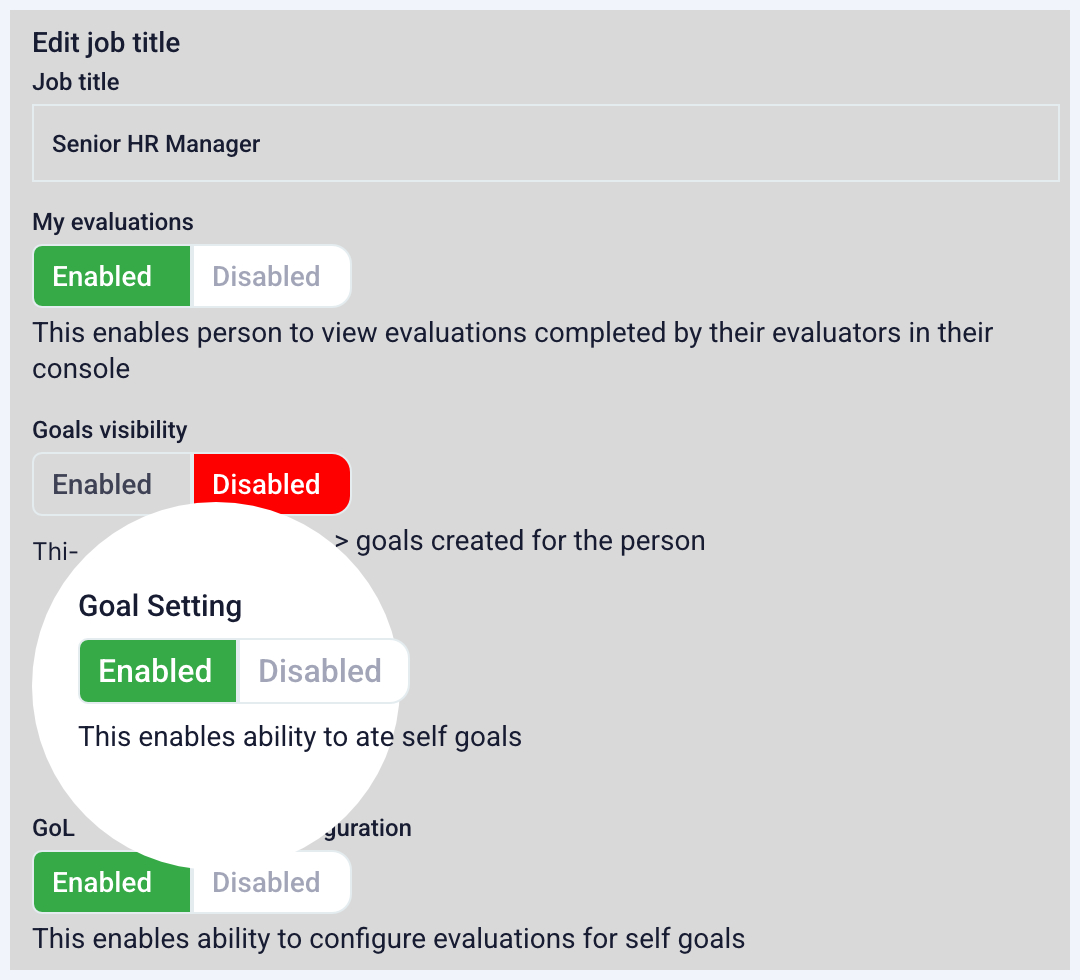The width and height of the screenshot is (1080, 980).
Task: Click the My evaluations label
Action: pyautogui.click(x=111, y=221)
